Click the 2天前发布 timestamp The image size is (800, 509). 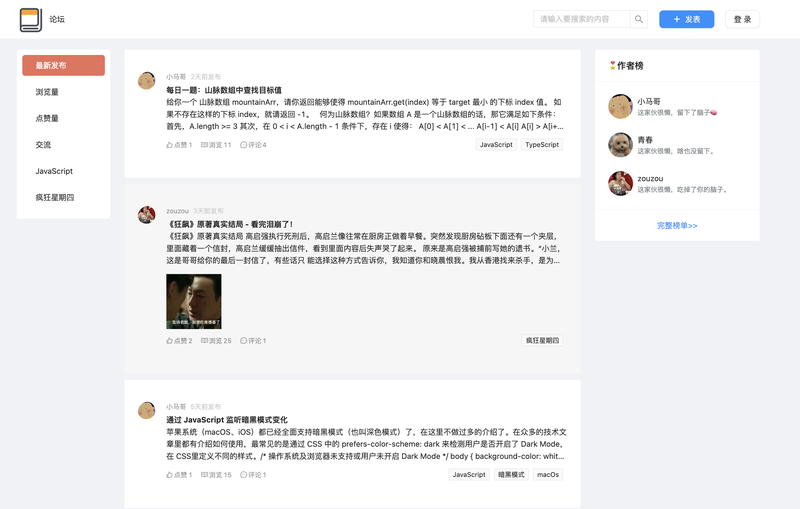(206, 77)
